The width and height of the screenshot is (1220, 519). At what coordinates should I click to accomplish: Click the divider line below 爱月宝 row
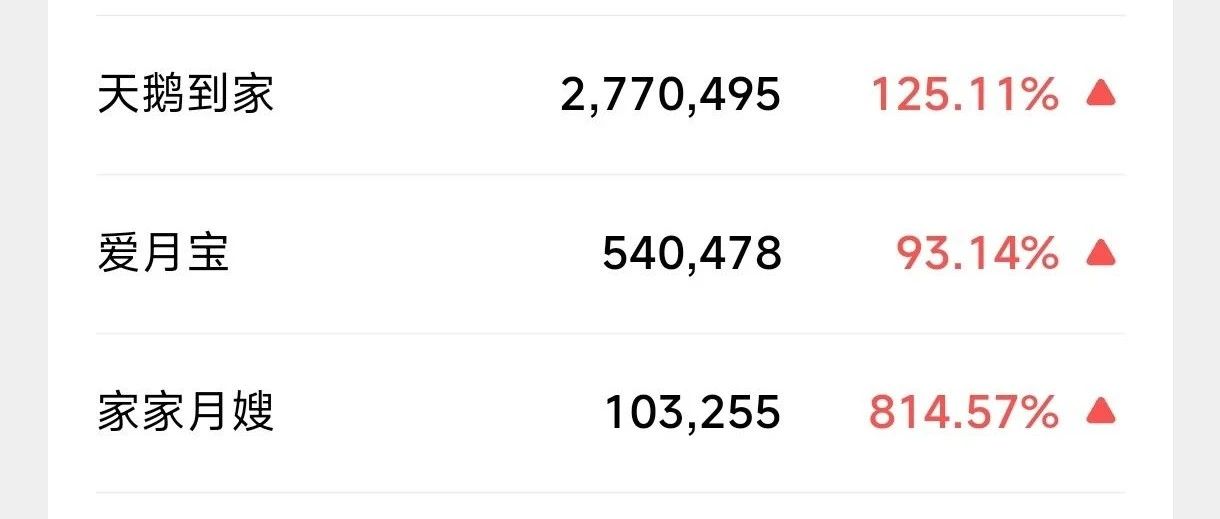point(610,333)
